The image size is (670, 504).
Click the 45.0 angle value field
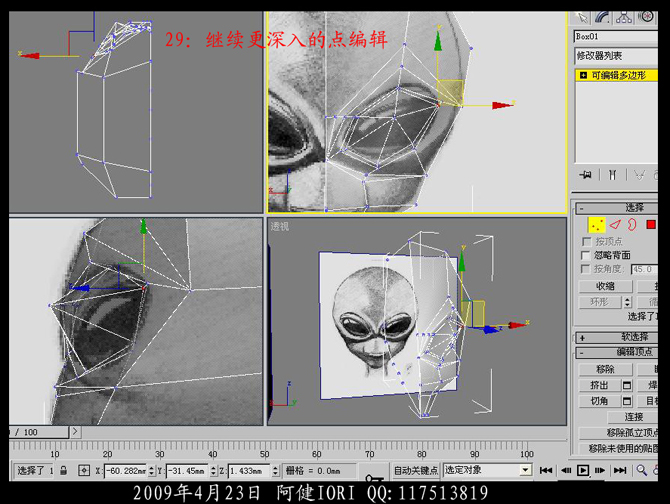[x=644, y=270]
